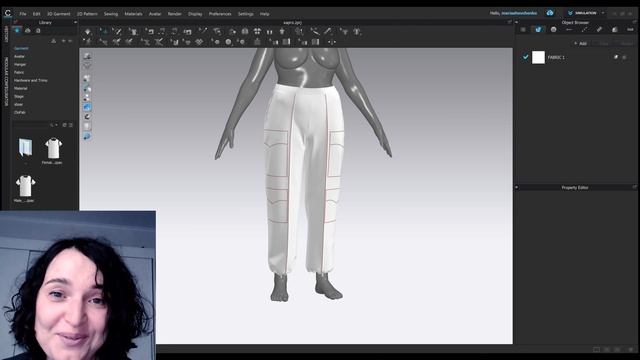This screenshot has height=360, width=640.
Task: Select the Select/Move tool highlighted in toolbar
Action: click(104, 31)
